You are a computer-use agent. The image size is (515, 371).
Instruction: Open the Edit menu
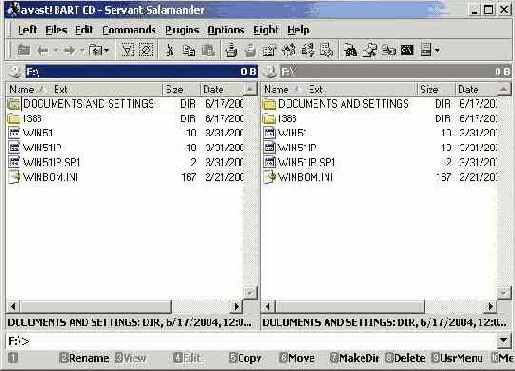[84, 30]
